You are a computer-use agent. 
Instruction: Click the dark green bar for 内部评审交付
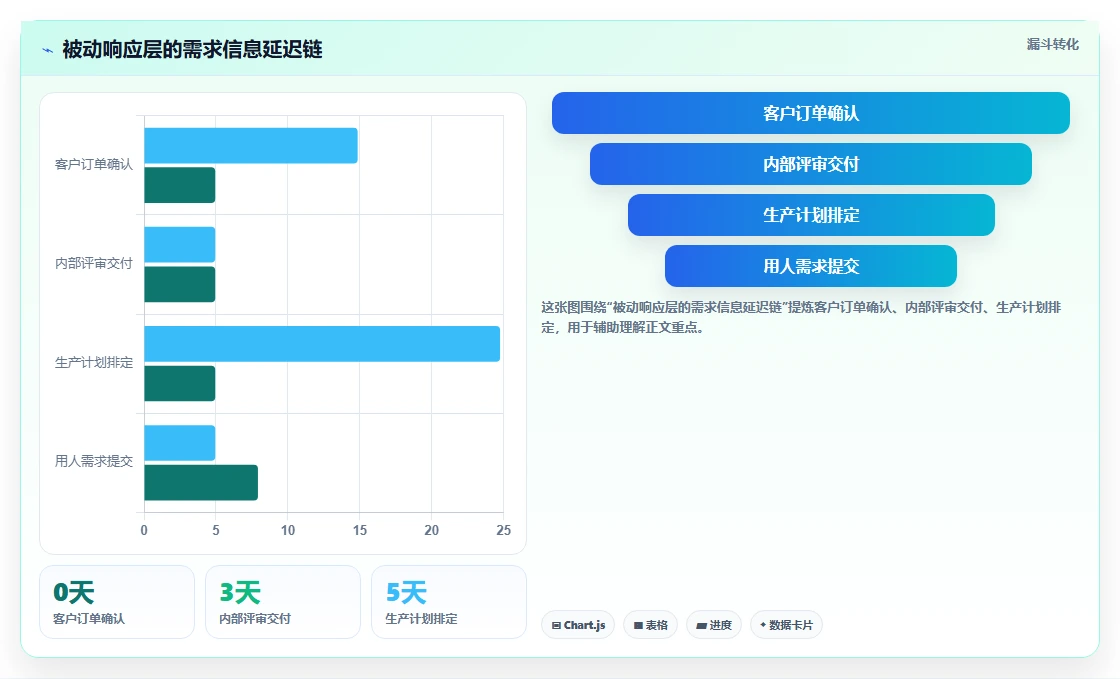pyautogui.click(x=179, y=284)
